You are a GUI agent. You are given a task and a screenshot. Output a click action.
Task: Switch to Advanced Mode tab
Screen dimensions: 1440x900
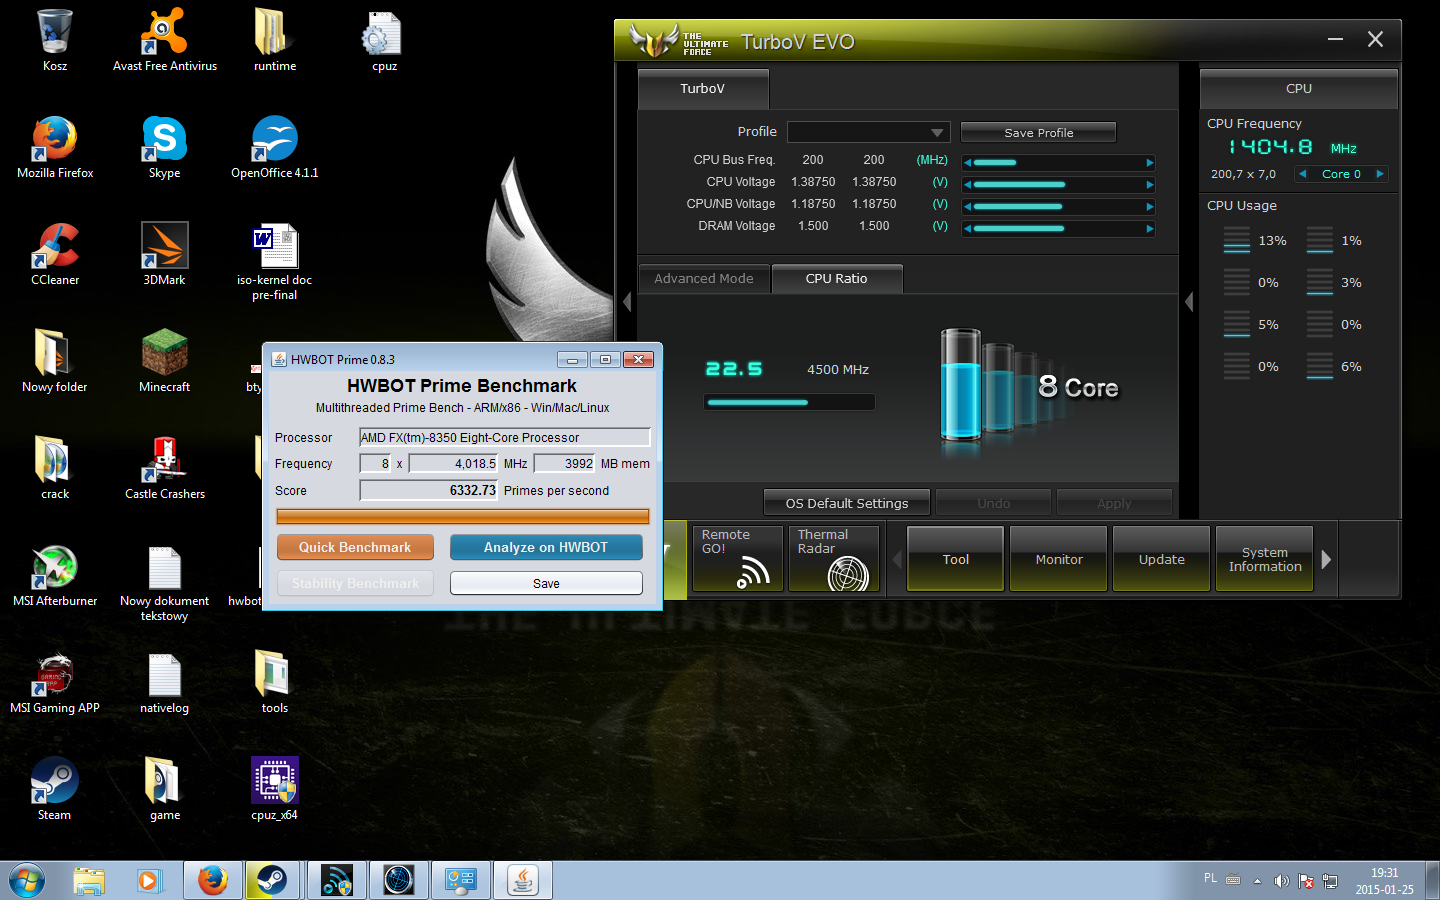click(x=704, y=279)
